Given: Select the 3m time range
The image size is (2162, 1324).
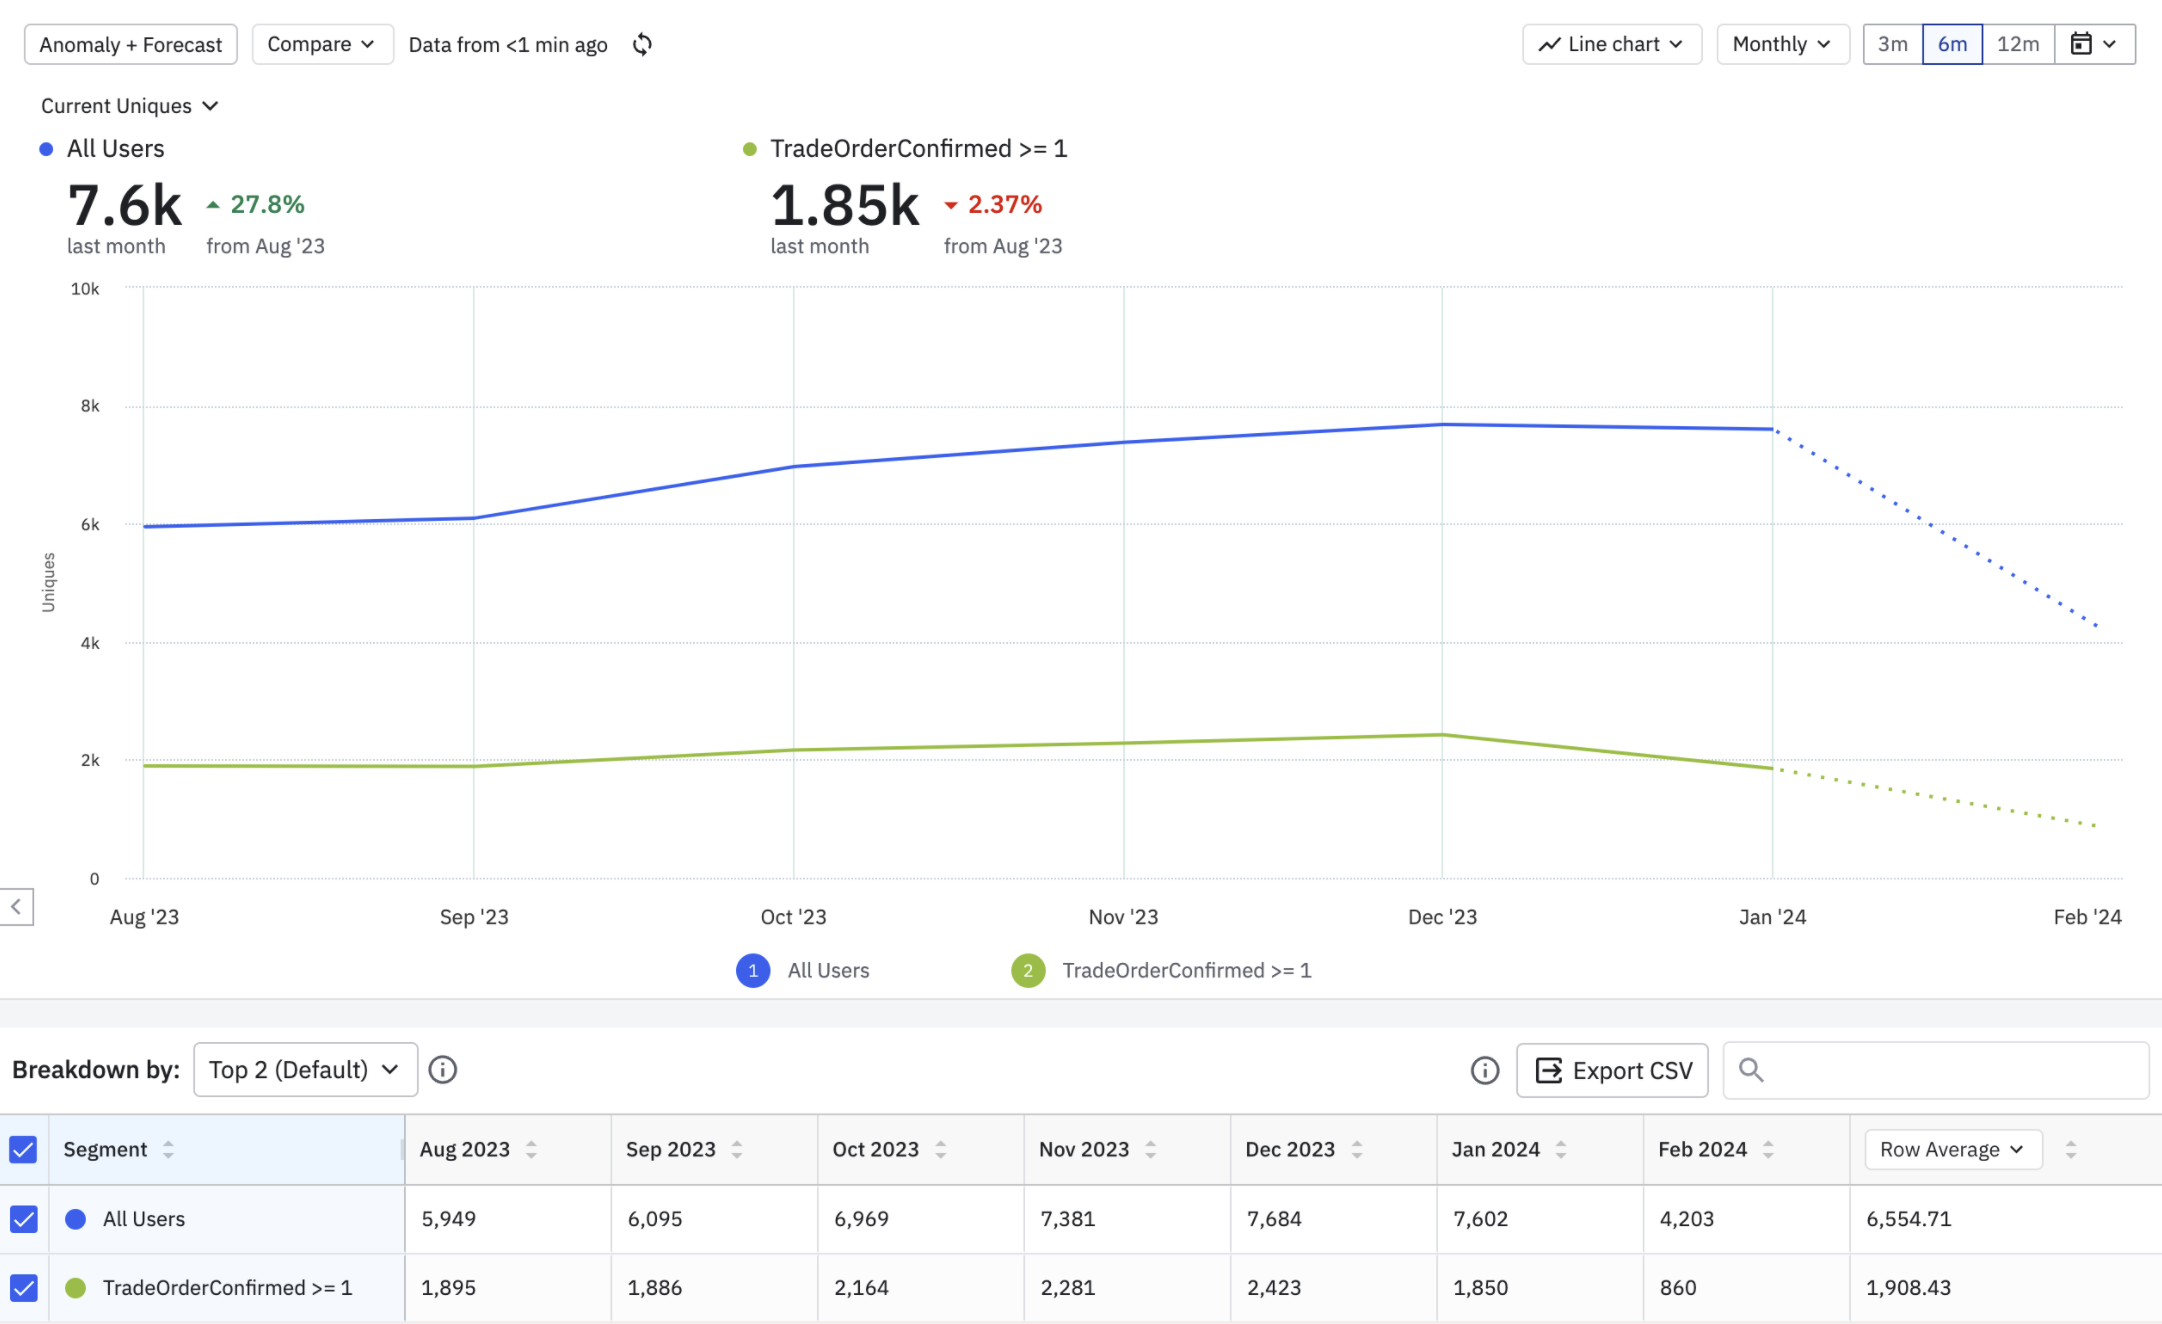Looking at the screenshot, I should (x=1893, y=44).
